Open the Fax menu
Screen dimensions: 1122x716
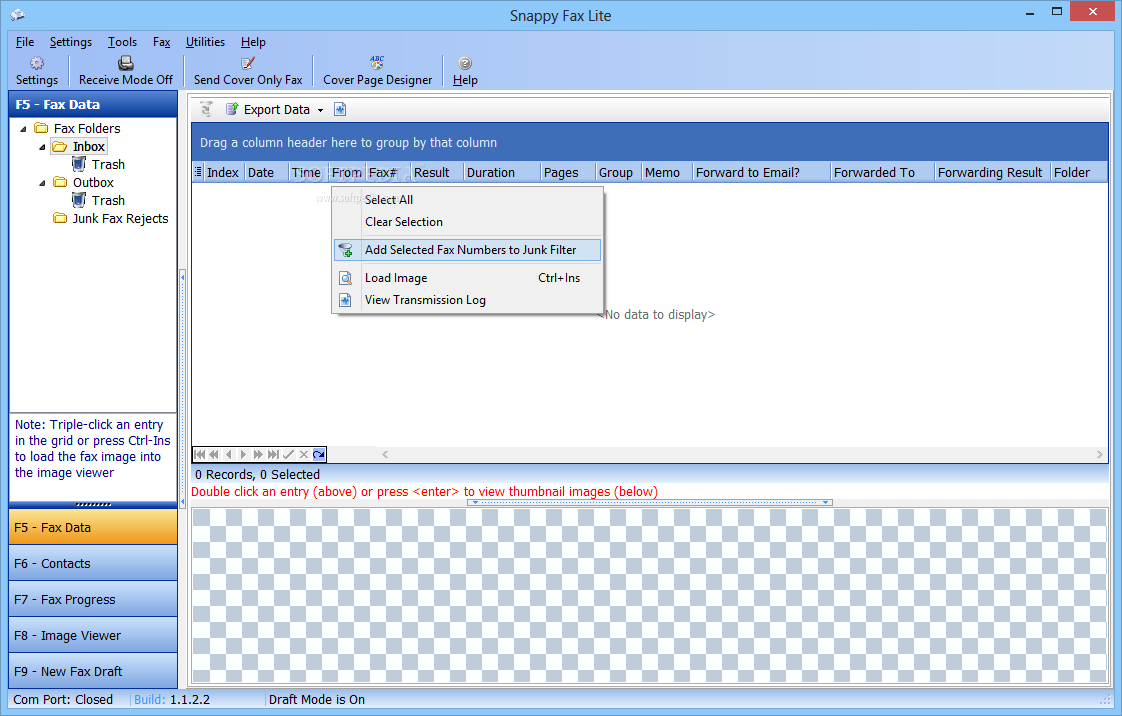162,42
